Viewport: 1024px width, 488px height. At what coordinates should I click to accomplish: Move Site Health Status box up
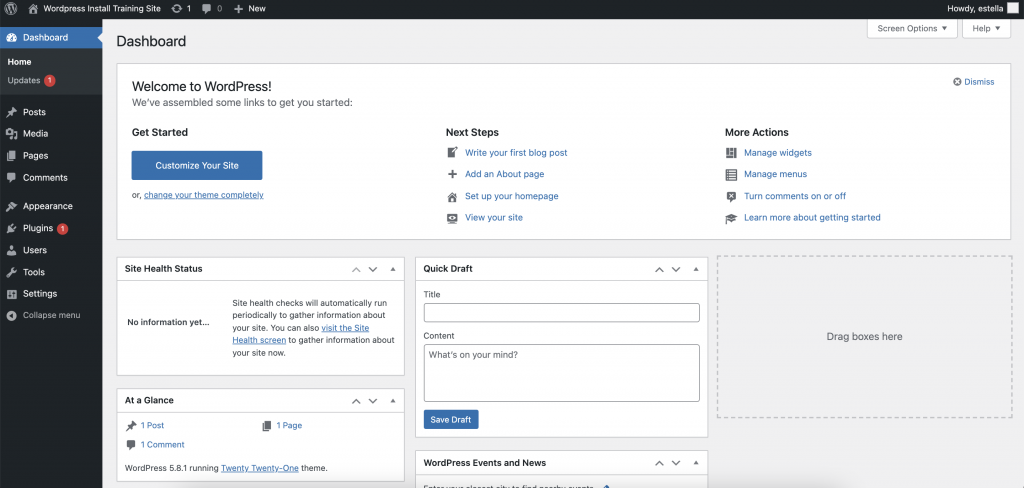click(x=356, y=269)
